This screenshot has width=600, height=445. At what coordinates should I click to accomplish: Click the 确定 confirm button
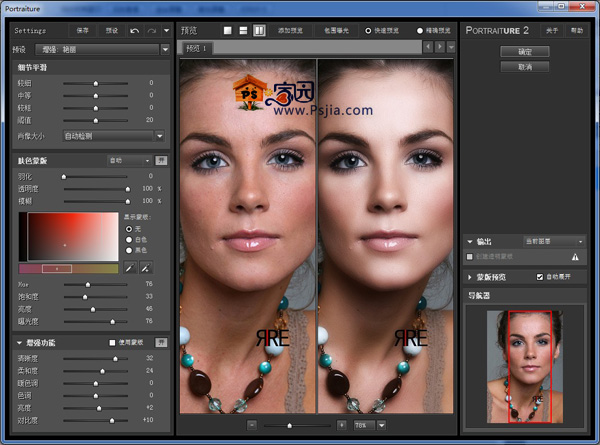pos(526,51)
